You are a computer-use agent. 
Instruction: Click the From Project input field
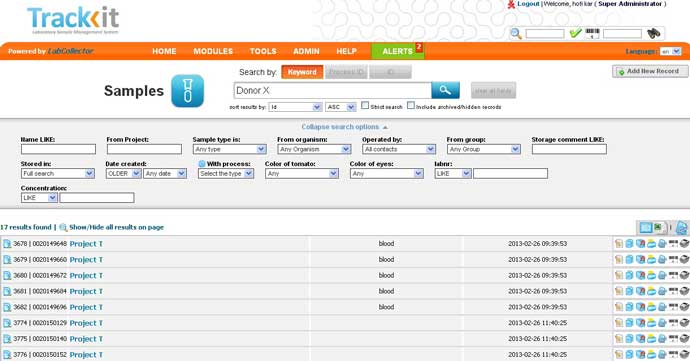click(144, 149)
